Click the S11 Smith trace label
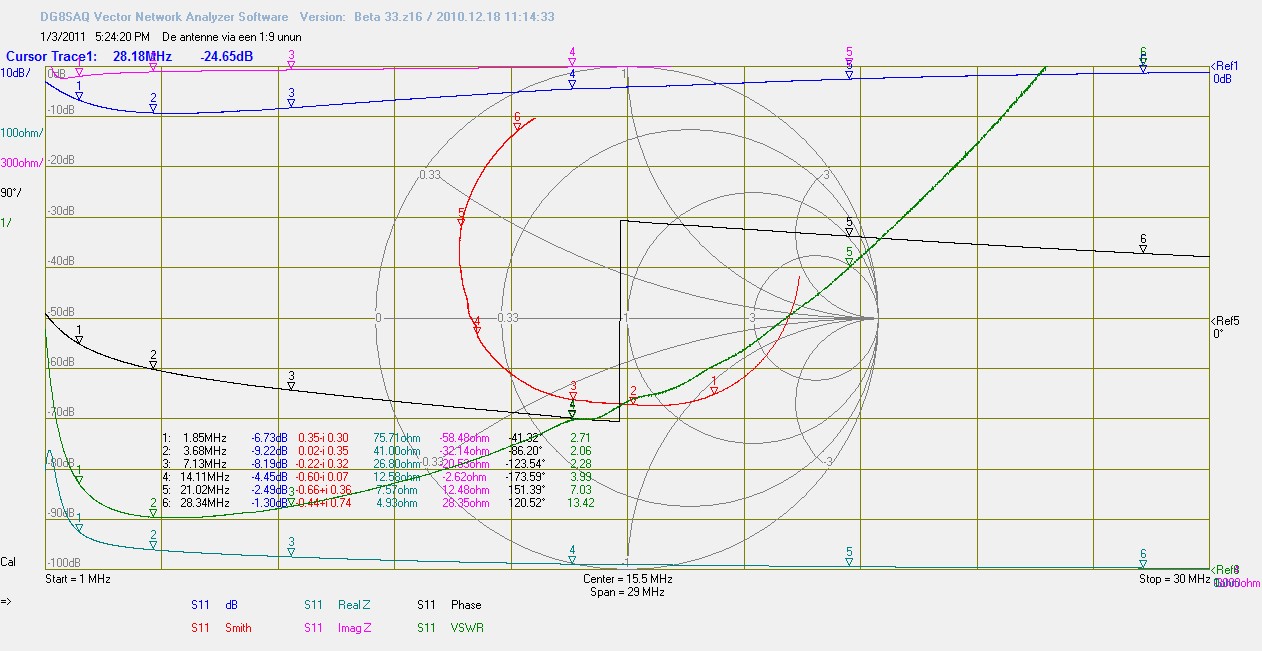The image size is (1262, 651). point(221,628)
